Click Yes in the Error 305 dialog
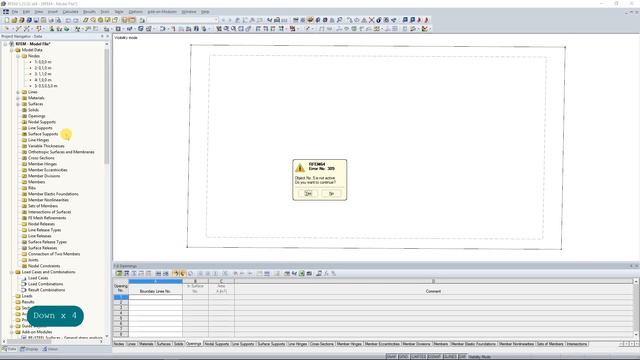640x360 pixels. (x=308, y=193)
